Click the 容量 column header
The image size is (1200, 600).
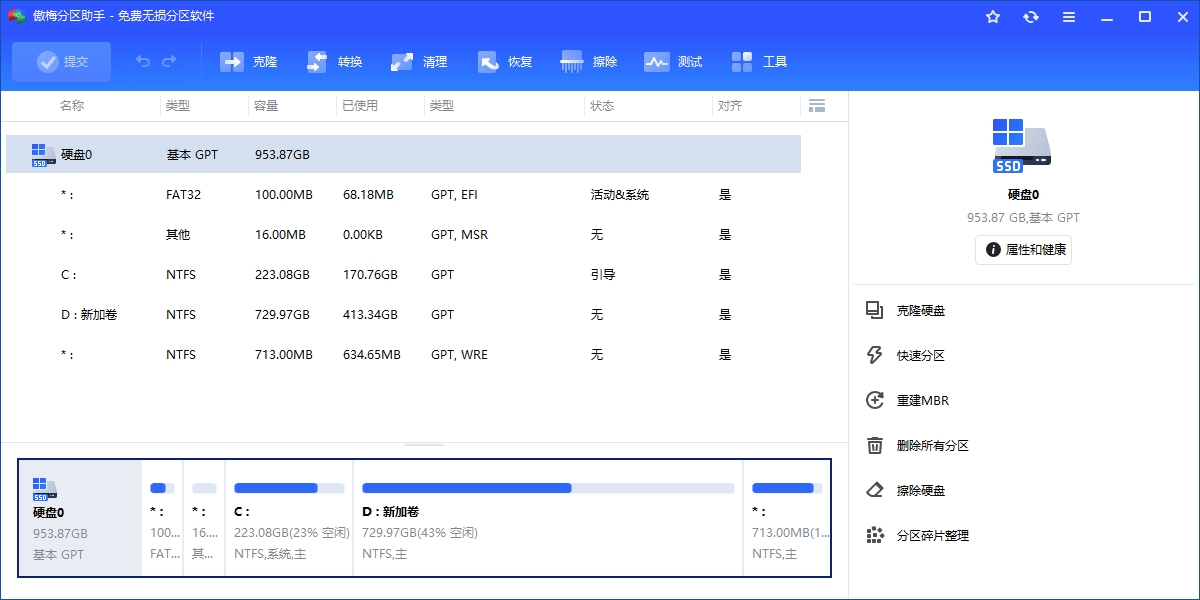(x=267, y=106)
